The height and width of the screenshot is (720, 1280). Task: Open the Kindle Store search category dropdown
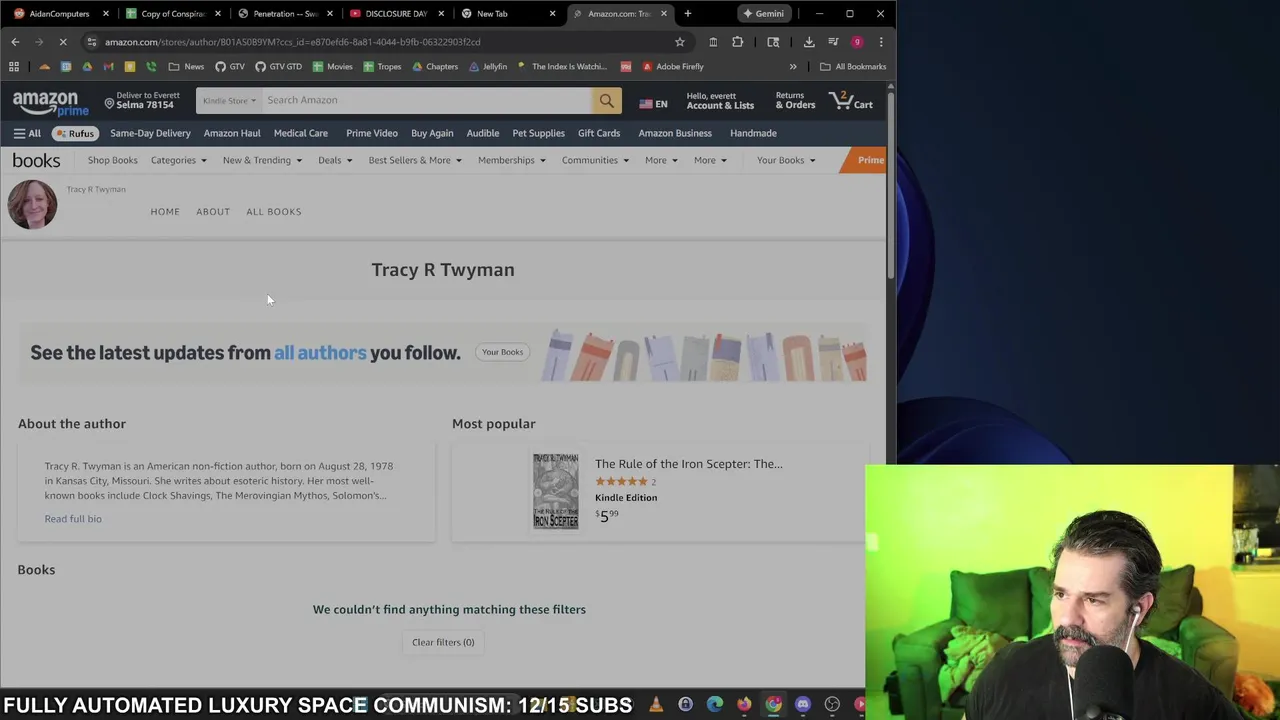point(230,100)
